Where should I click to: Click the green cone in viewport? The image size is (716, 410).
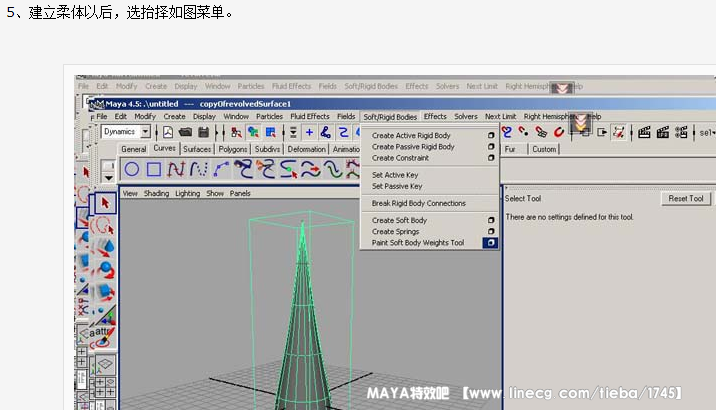[x=303, y=320]
